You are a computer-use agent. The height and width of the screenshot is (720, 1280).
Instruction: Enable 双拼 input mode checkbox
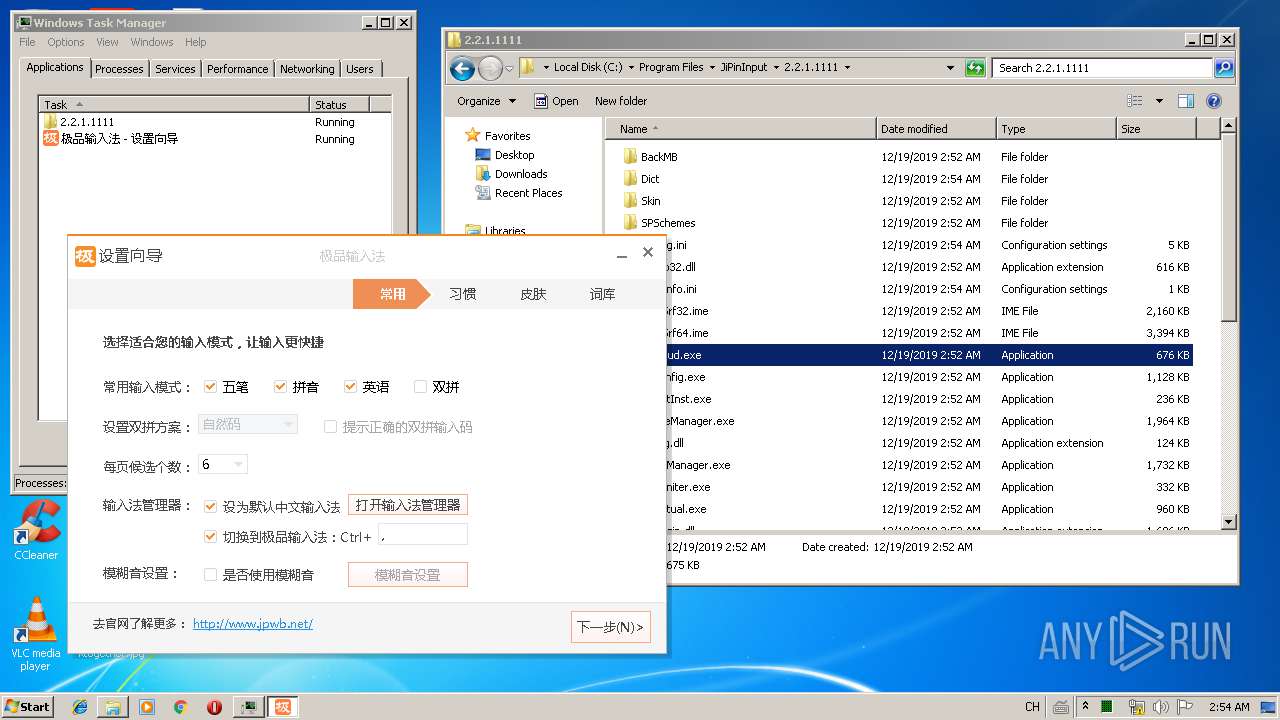click(x=420, y=387)
